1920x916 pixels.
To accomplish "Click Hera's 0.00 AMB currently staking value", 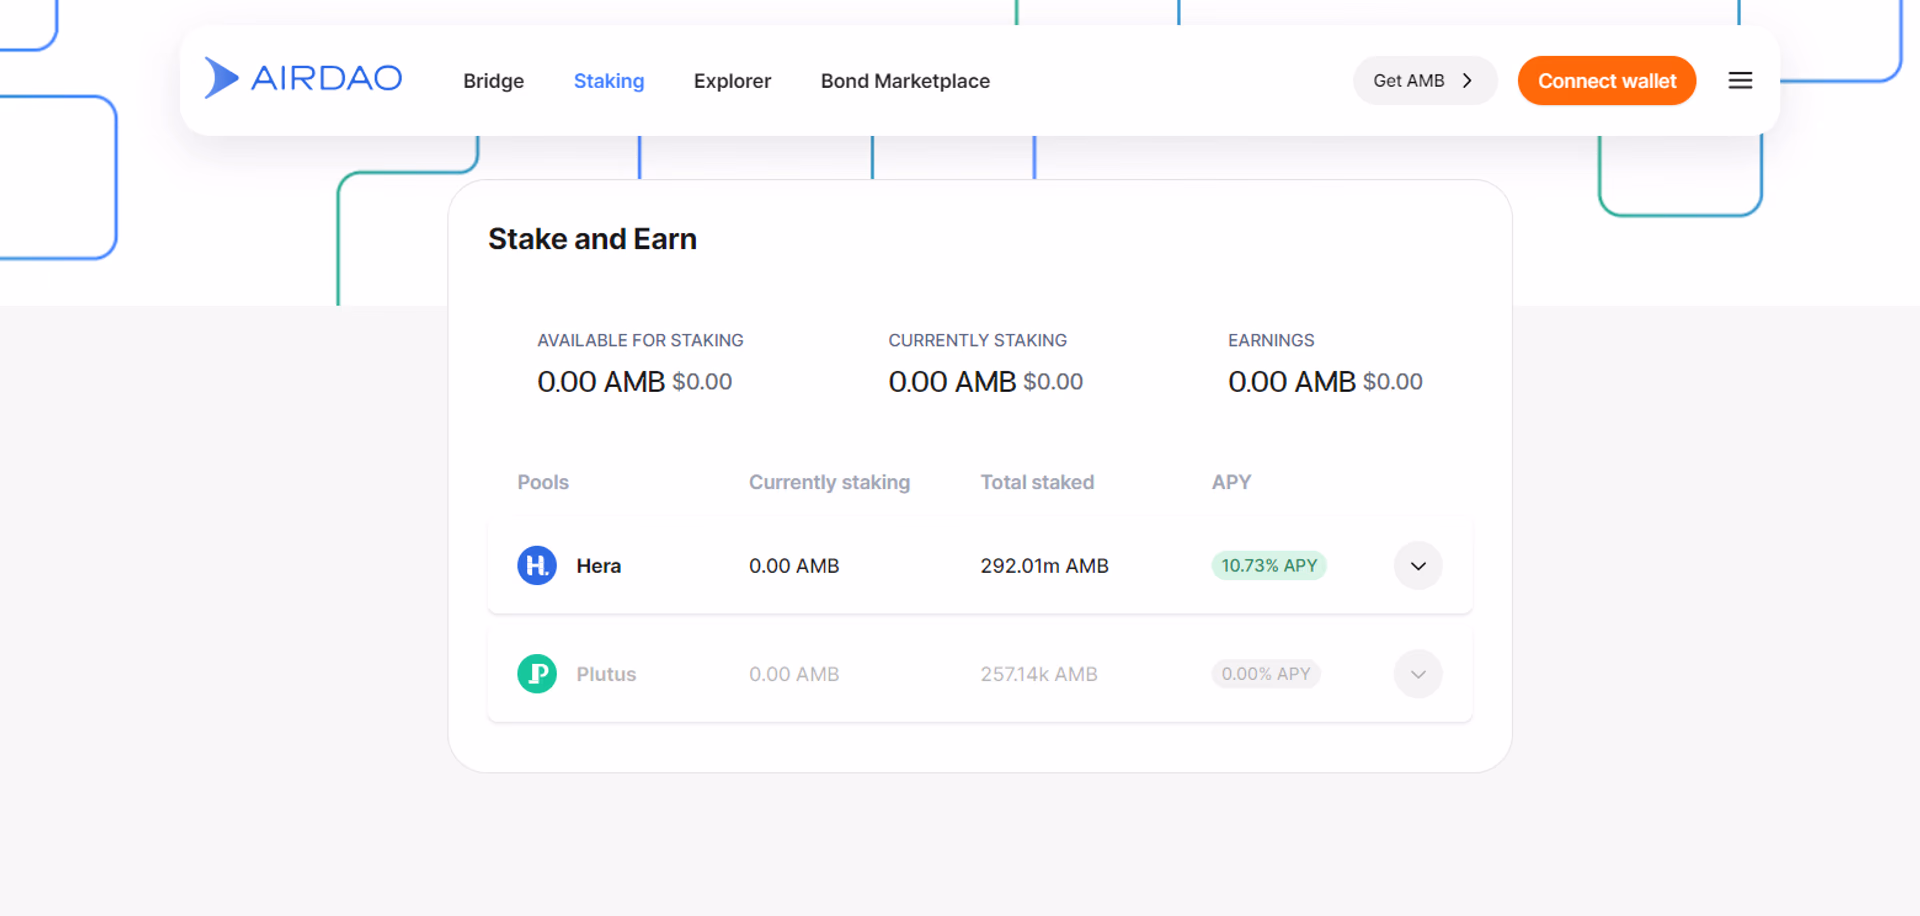I will 794,566.
